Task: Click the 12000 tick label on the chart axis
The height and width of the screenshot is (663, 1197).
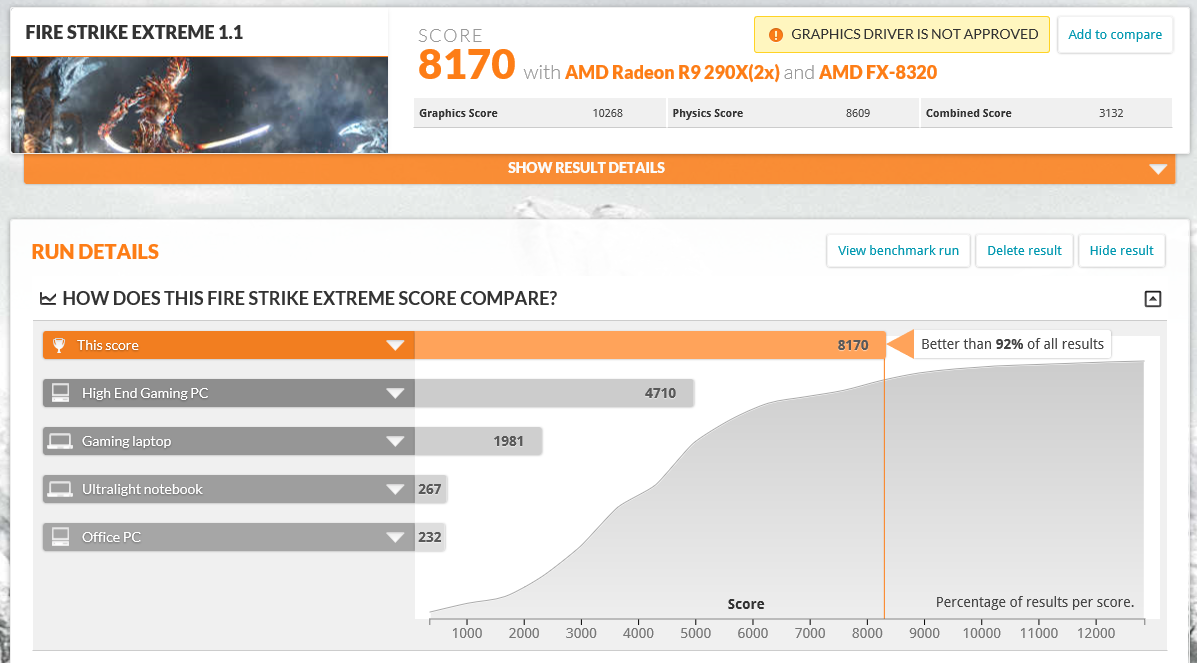Action: pyautogui.click(x=1096, y=633)
